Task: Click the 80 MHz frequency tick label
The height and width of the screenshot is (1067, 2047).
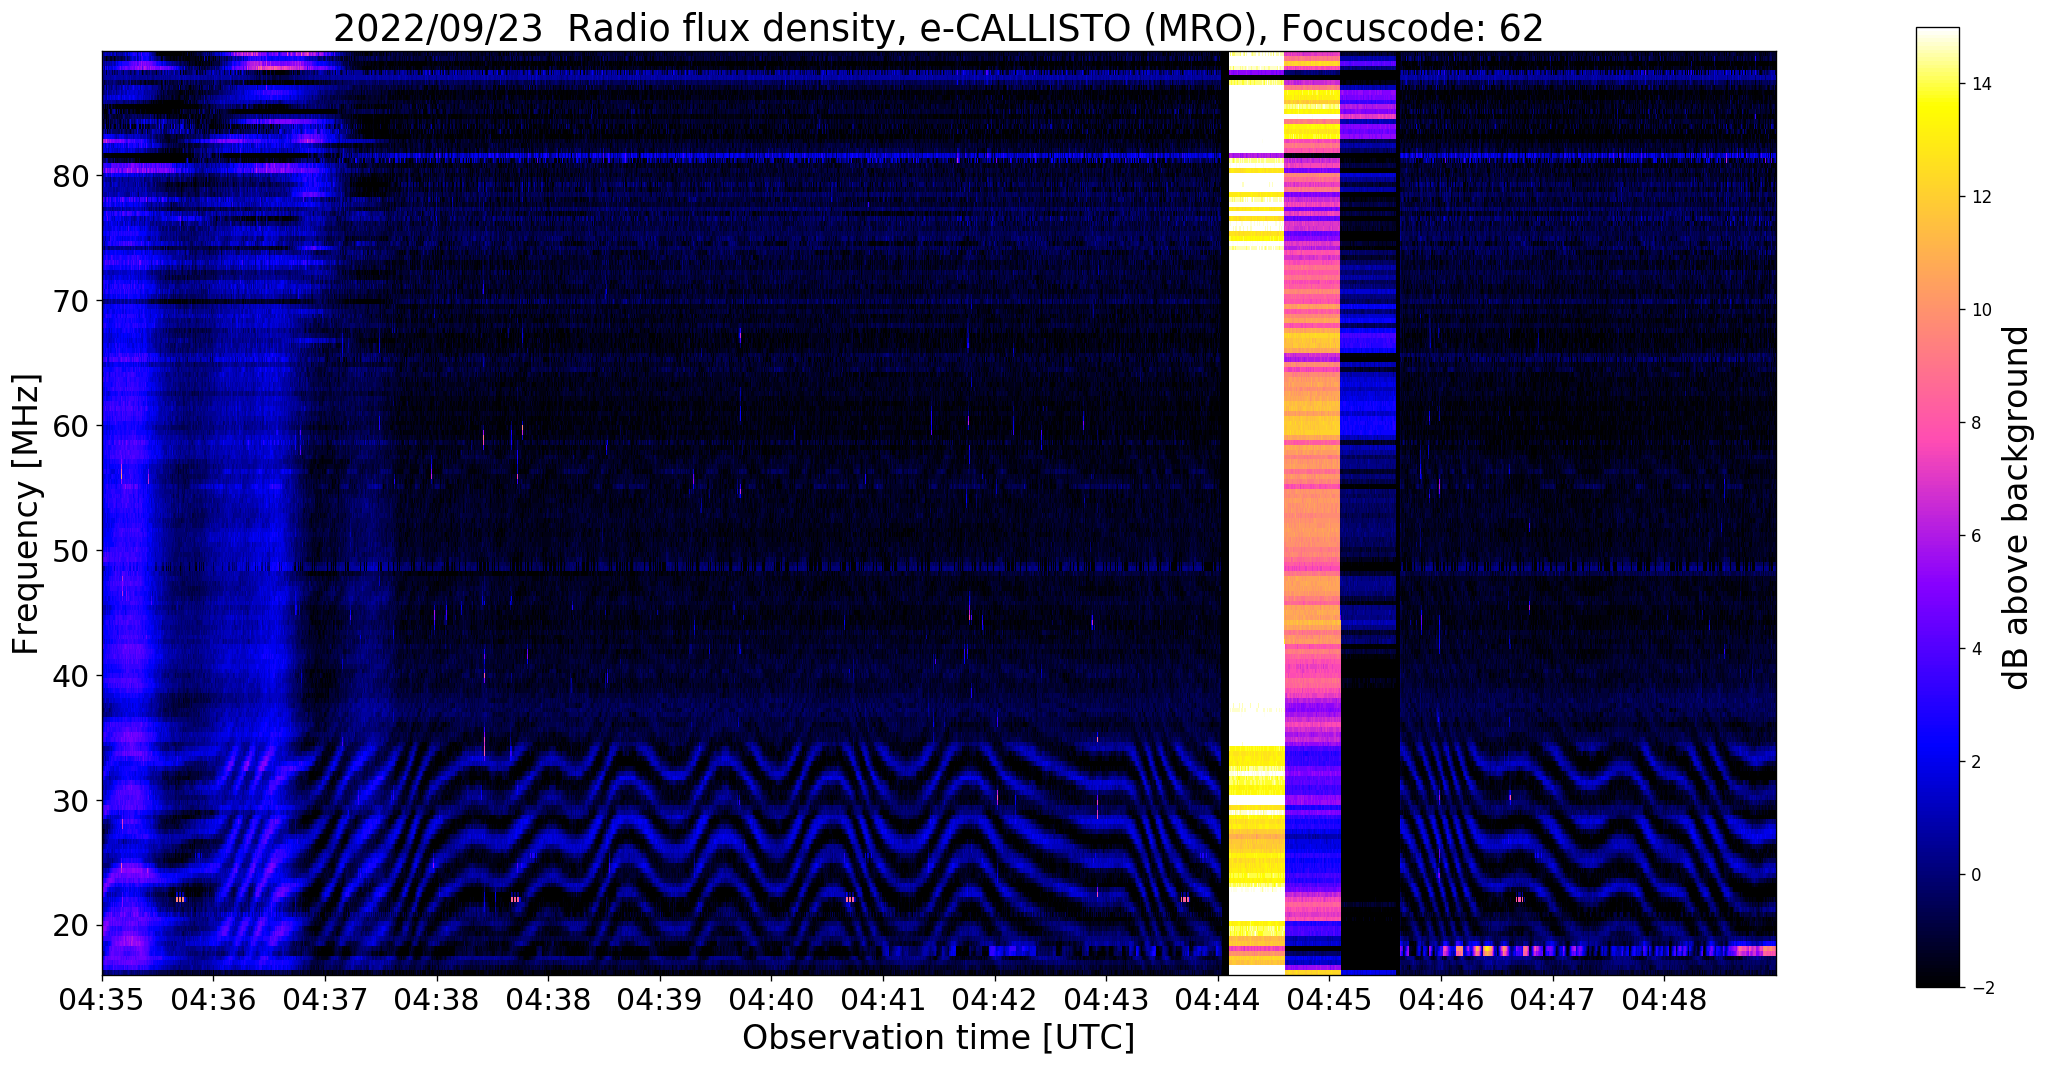Action: (x=71, y=177)
